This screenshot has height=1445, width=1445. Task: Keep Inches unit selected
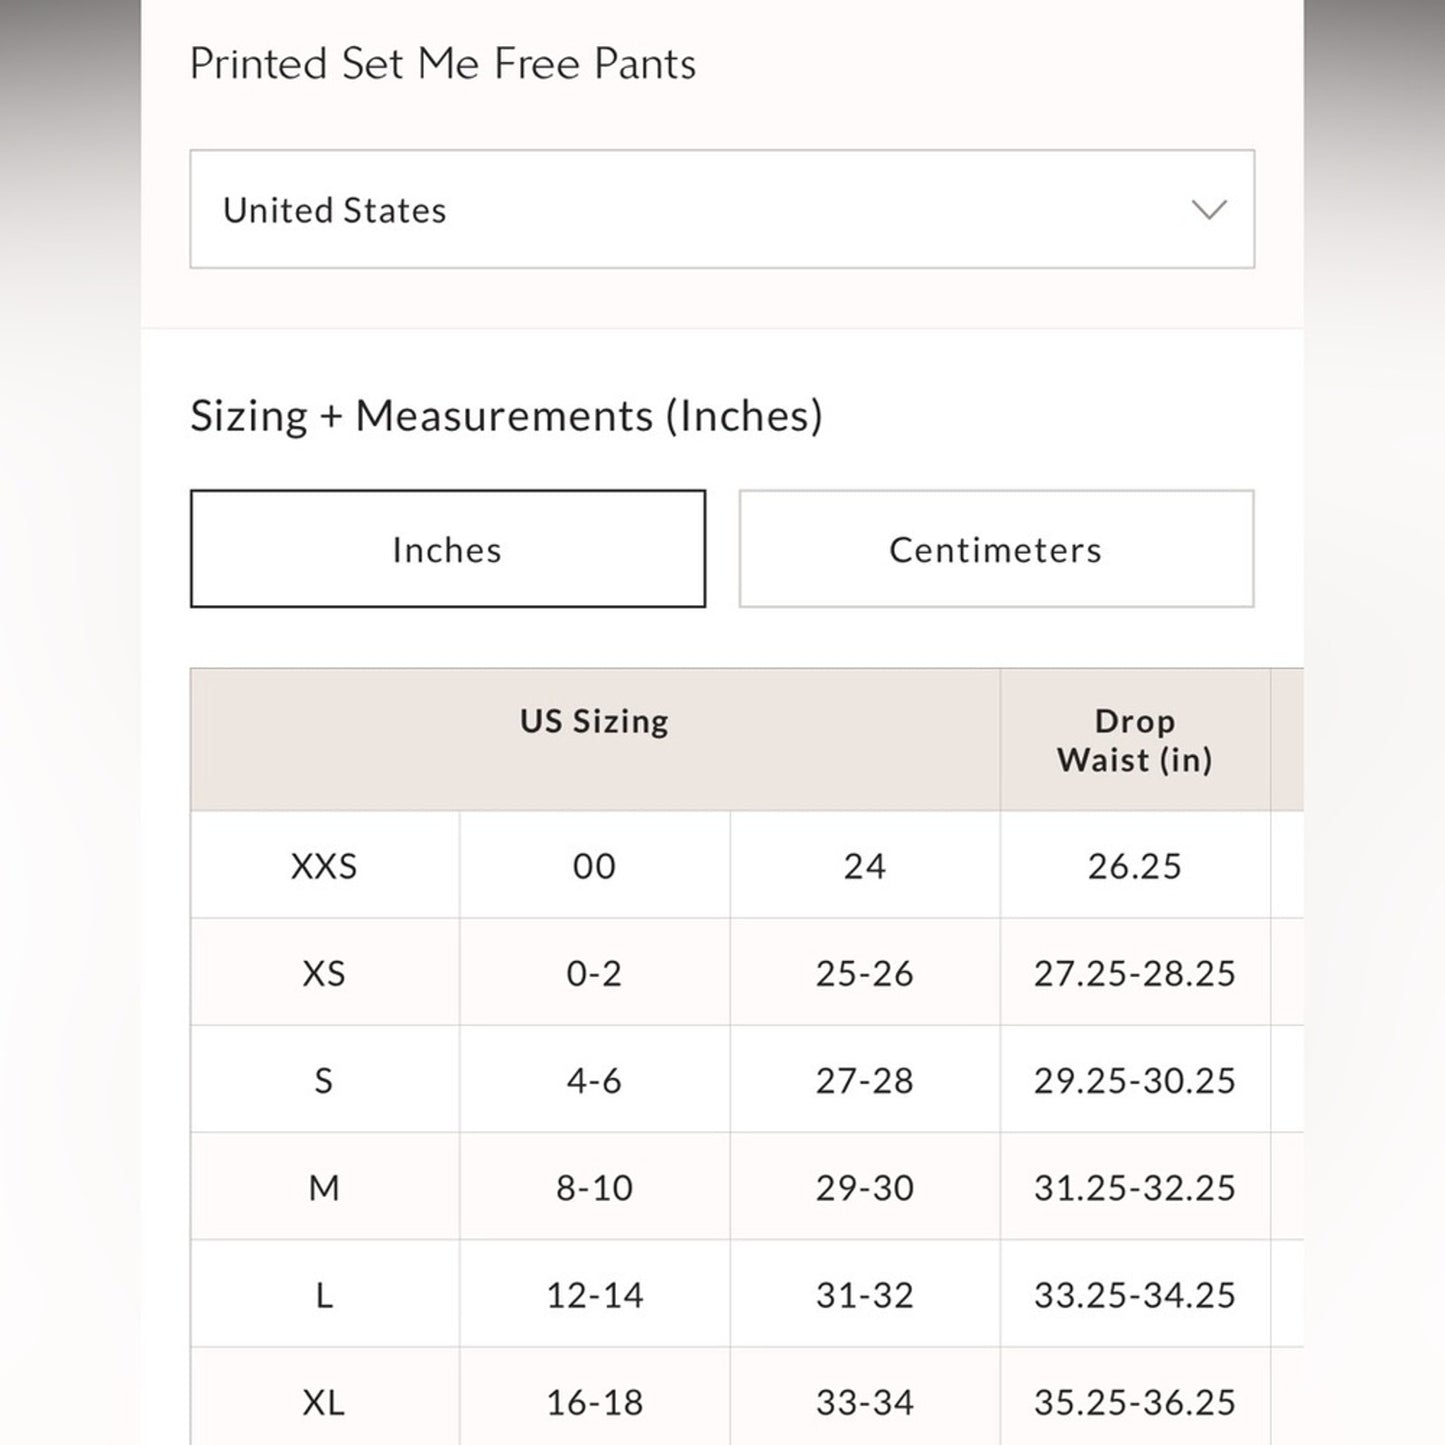(x=448, y=548)
